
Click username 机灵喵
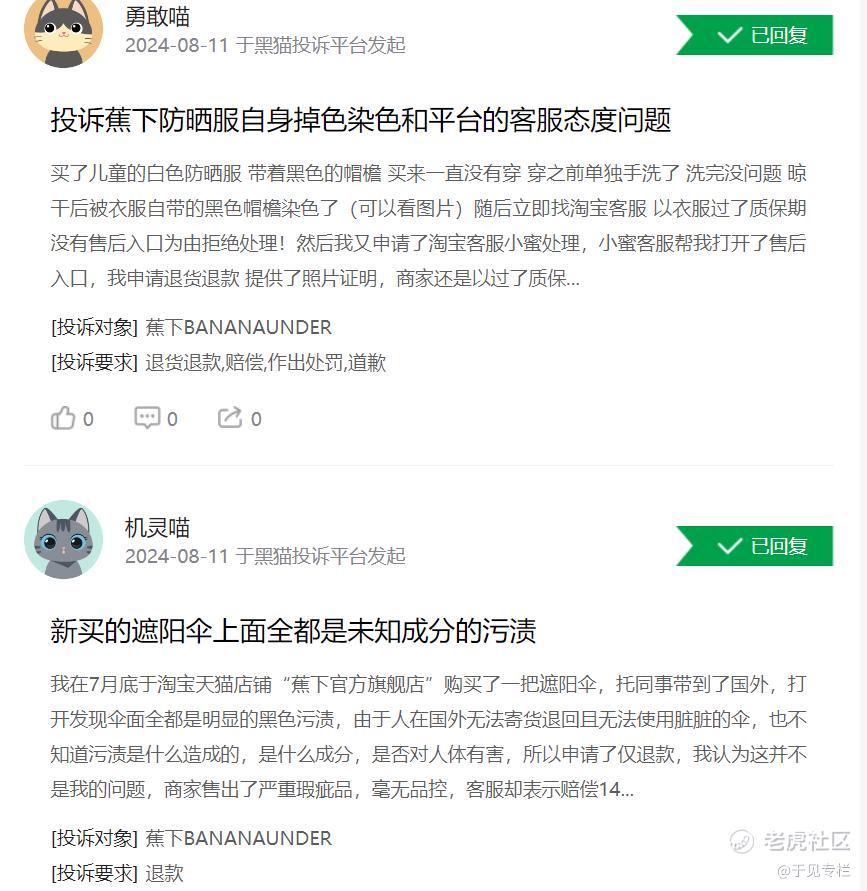pyautogui.click(x=157, y=527)
